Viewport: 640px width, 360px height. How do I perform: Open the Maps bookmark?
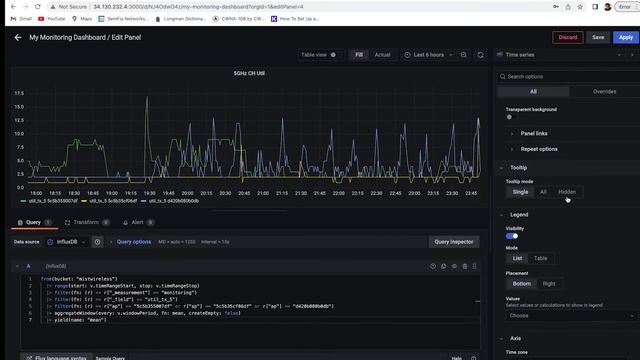(x=82, y=19)
